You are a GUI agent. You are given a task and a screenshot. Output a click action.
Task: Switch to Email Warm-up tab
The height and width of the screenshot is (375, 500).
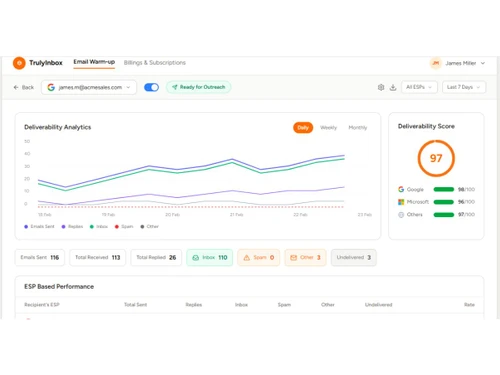click(94, 62)
